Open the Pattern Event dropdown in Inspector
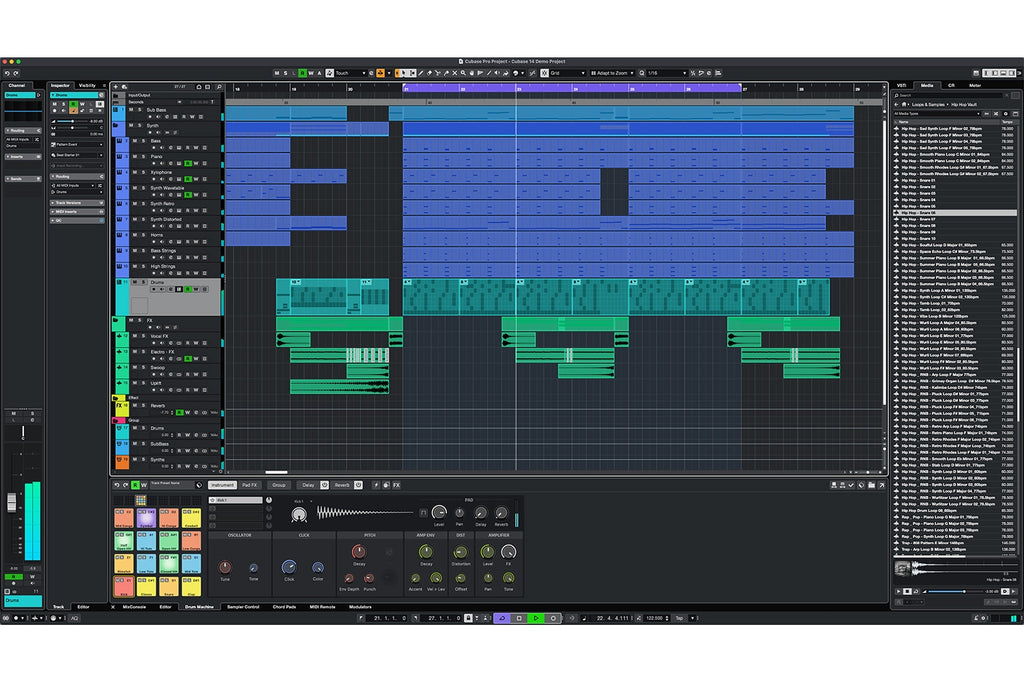The image size is (1024, 683). pyautogui.click(x=77, y=144)
